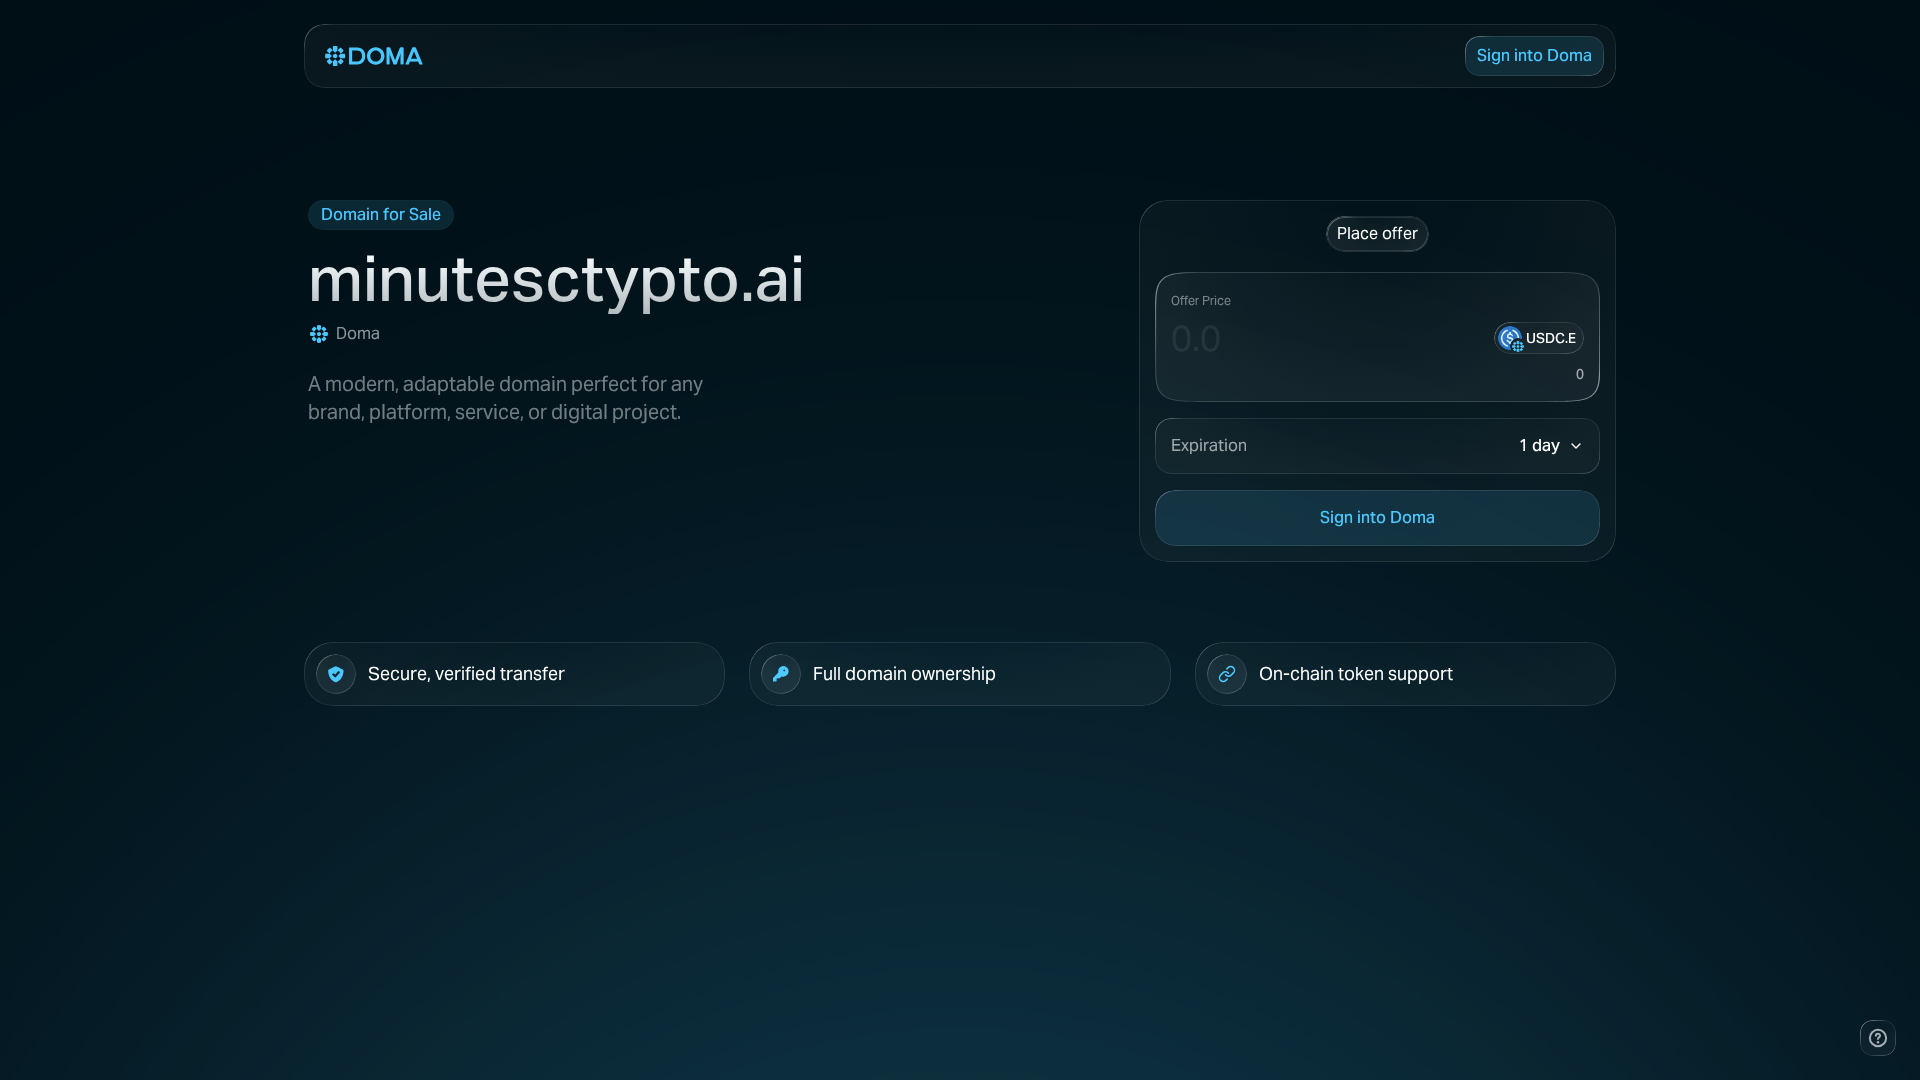
Task: Click the Expiration label text
Action: pos(1209,446)
